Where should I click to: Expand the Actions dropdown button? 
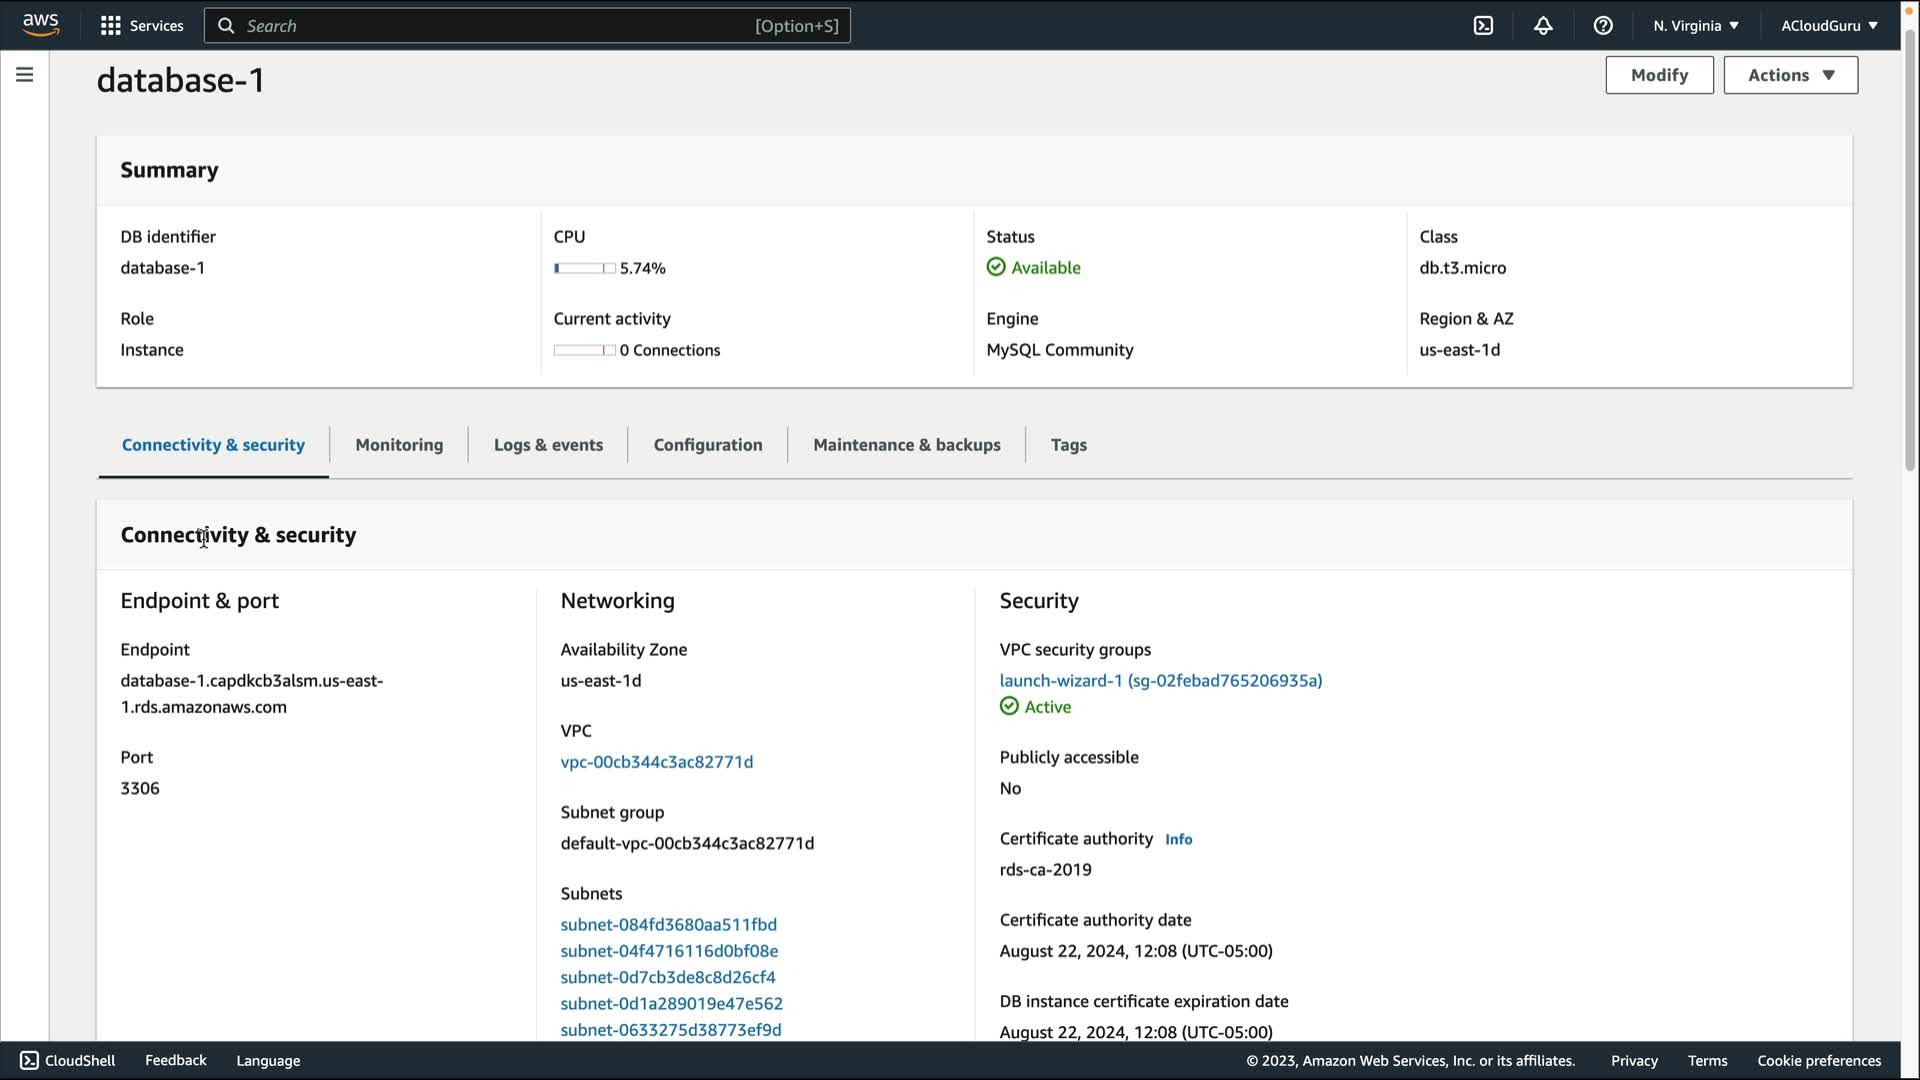coord(1790,75)
